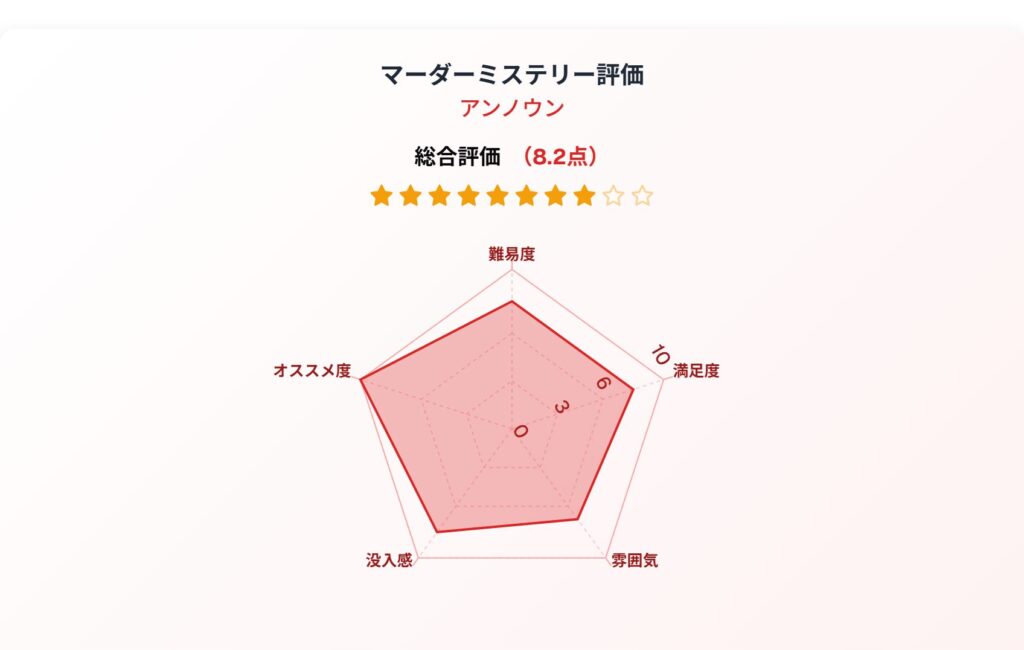
Task: Click the eighth filled star
Action: [x=584, y=195]
